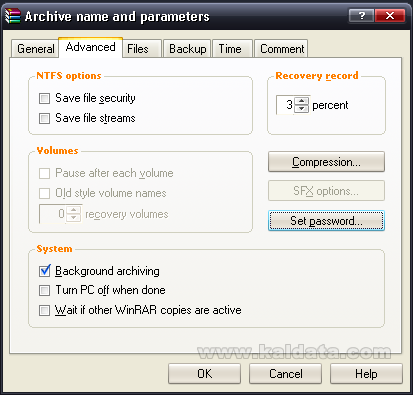Increase recovery record percent with up arrow
The height and width of the screenshot is (395, 413).
(302, 101)
